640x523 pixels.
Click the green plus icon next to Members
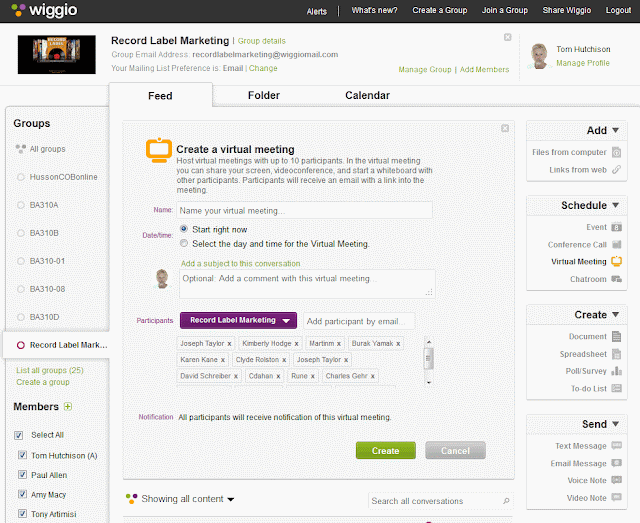tap(68, 407)
